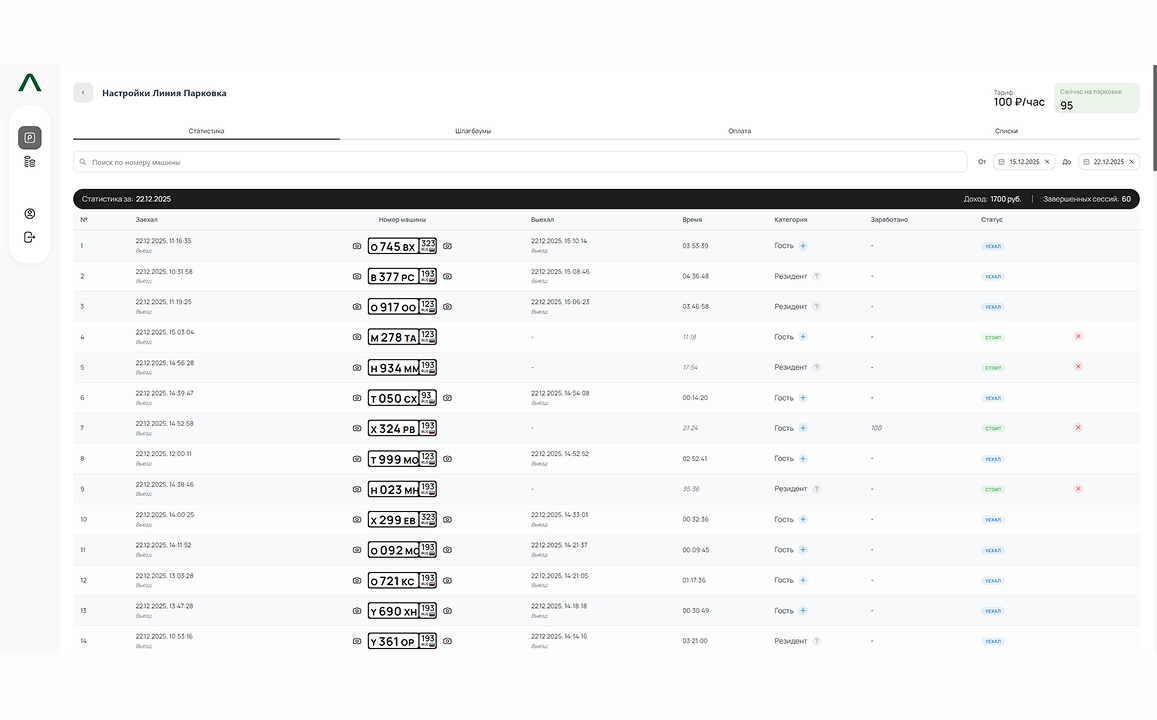This screenshot has height=720, width=1157.
Task: Click the car number search field
Action: (520, 162)
